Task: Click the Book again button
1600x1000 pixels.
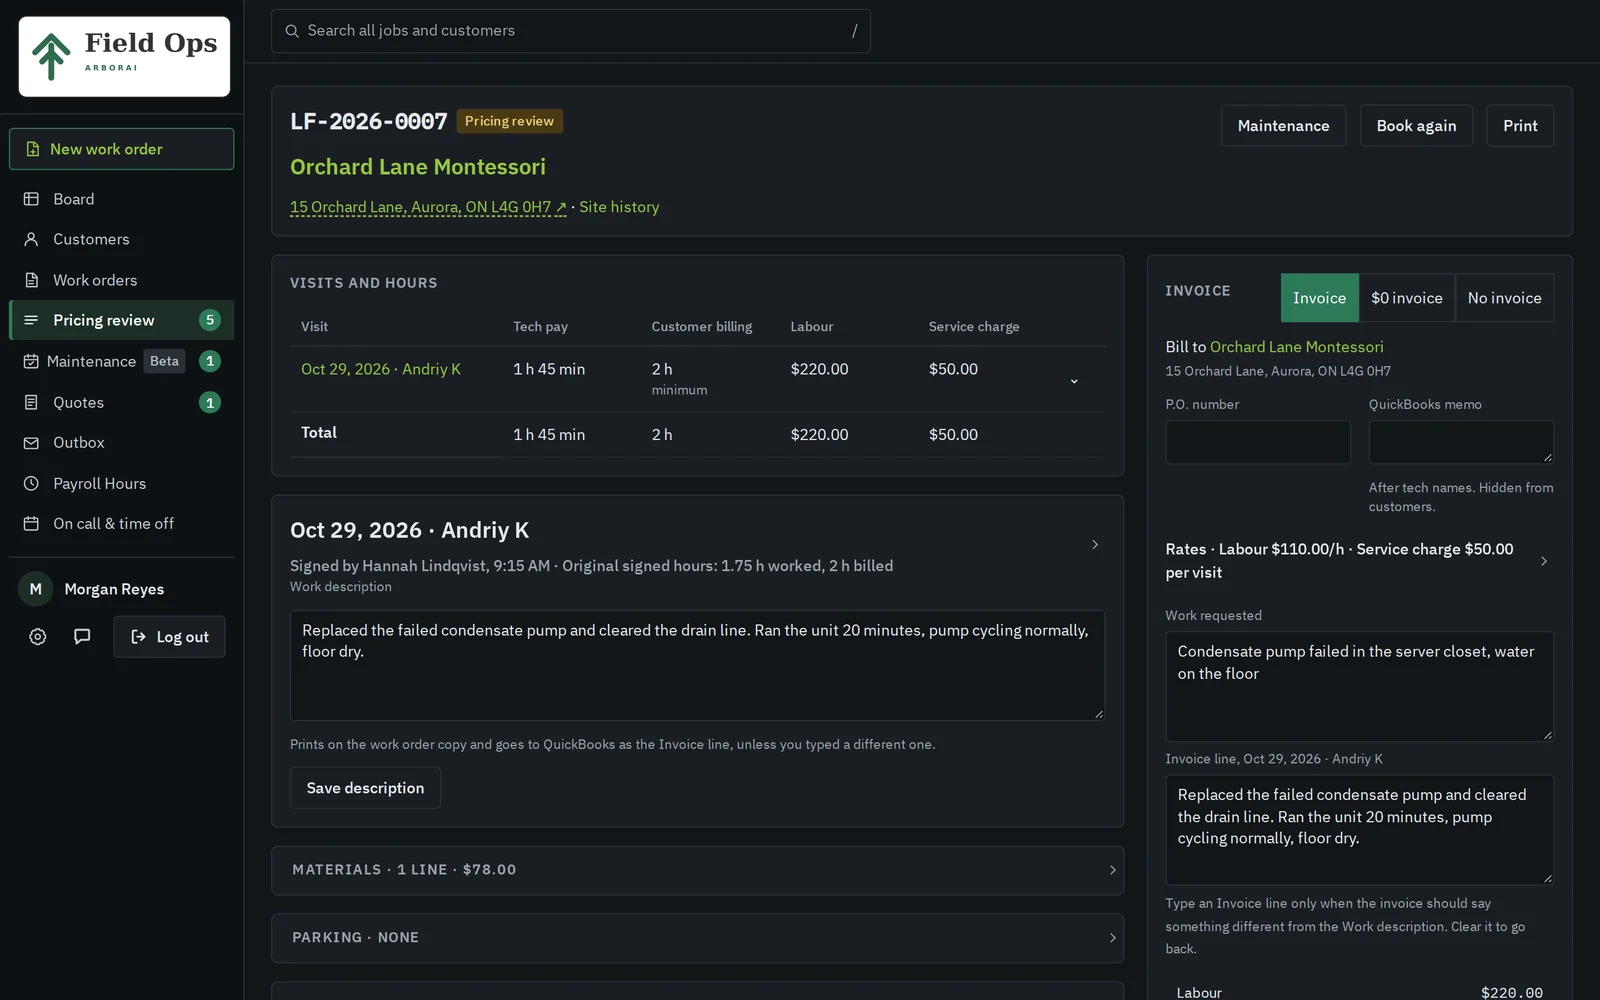Action: [1416, 126]
